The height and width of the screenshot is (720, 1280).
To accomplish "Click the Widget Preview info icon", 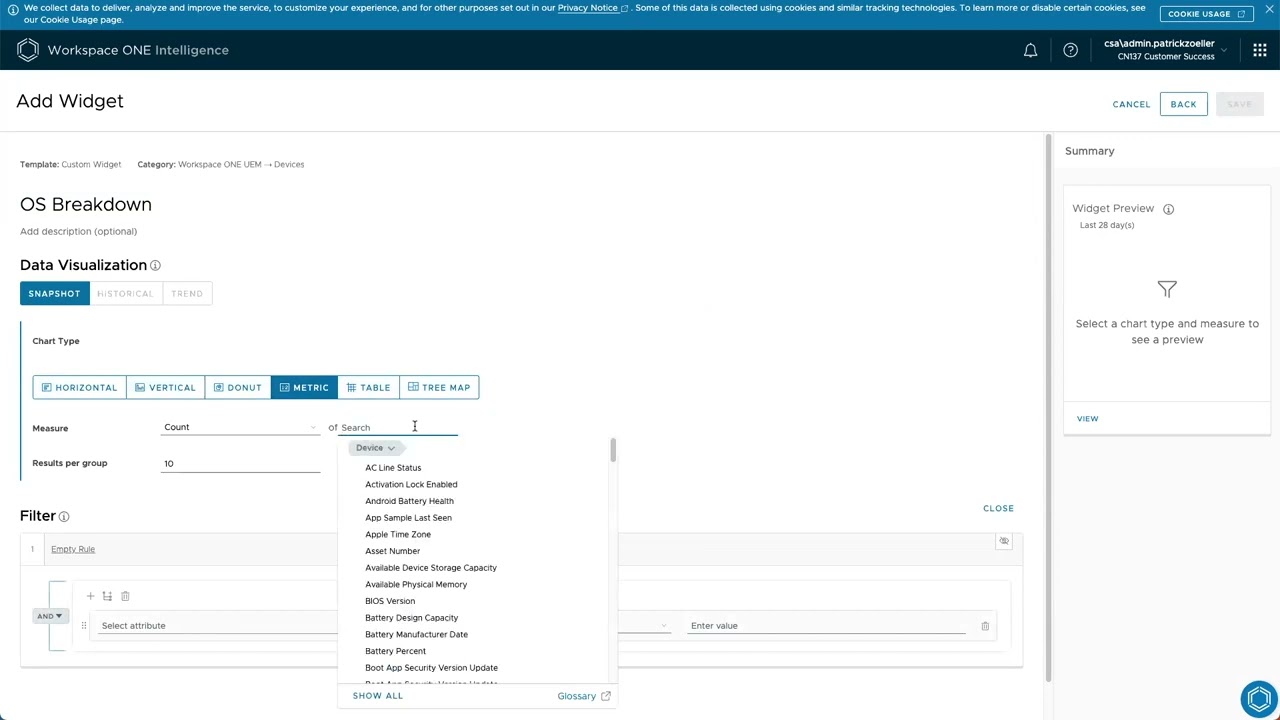I will point(1168,209).
